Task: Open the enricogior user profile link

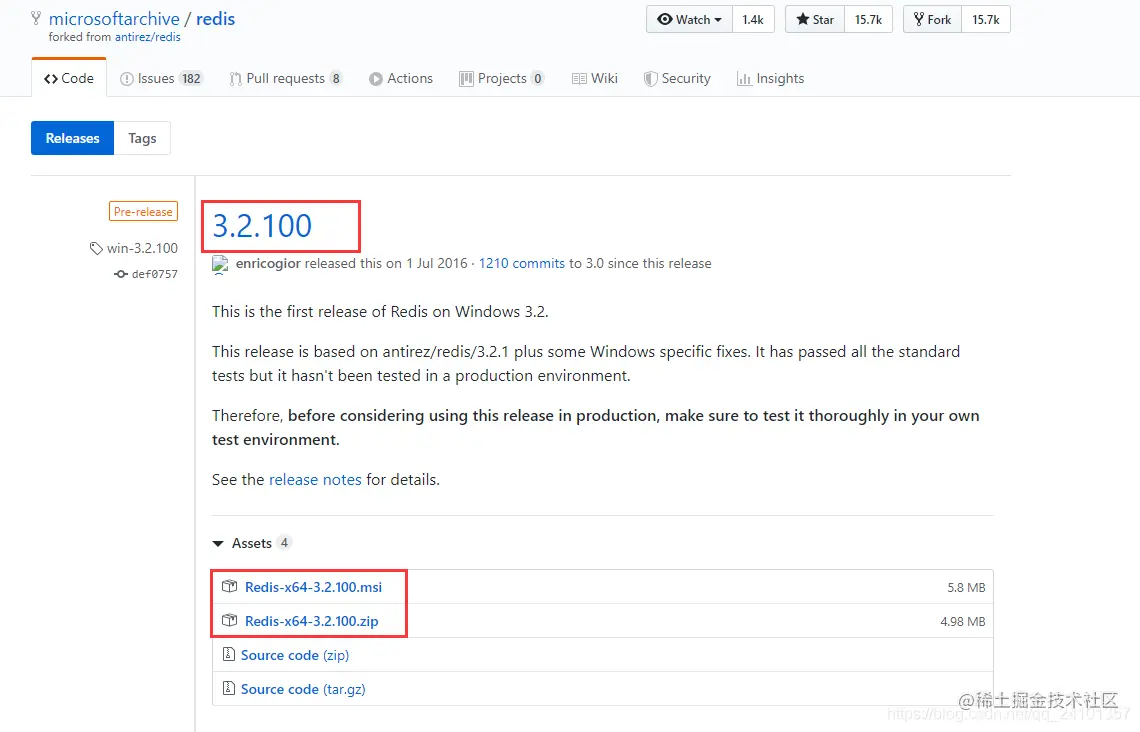Action: click(268, 263)
